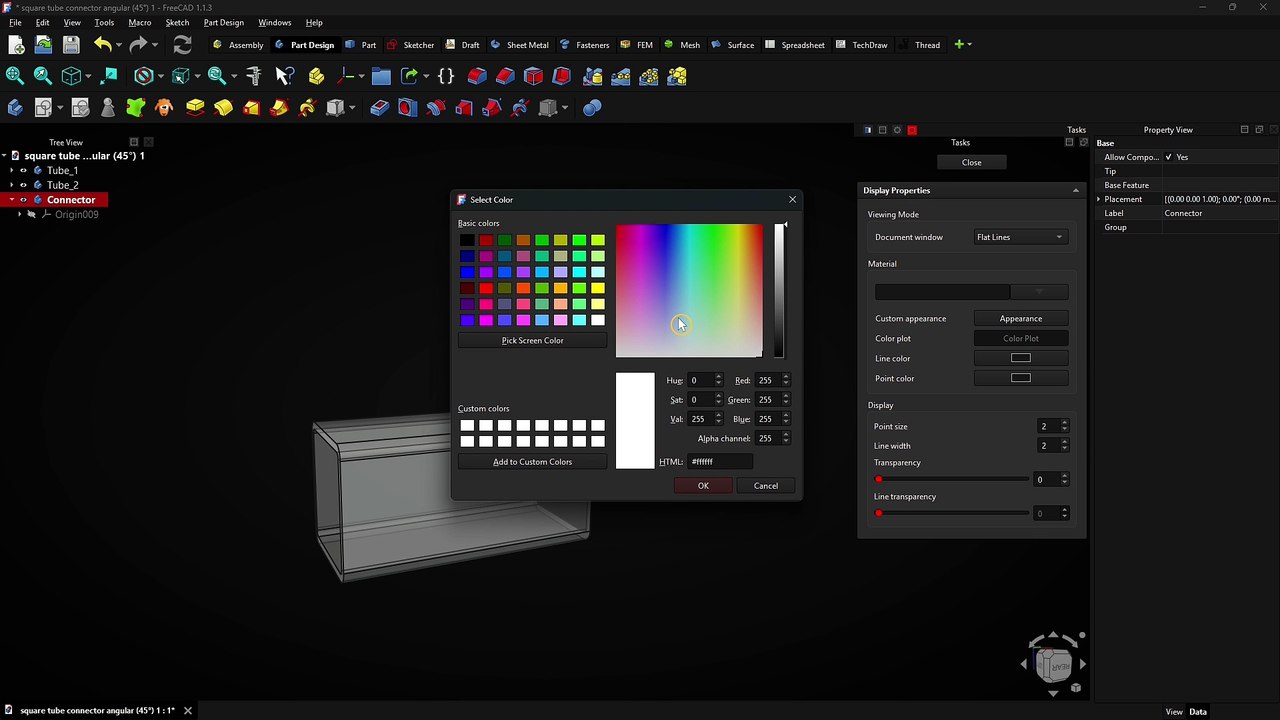The image size is (1280, 720).
Task: Click the Pad tool icon in the toolbar
Action: [x=195, y=108]
